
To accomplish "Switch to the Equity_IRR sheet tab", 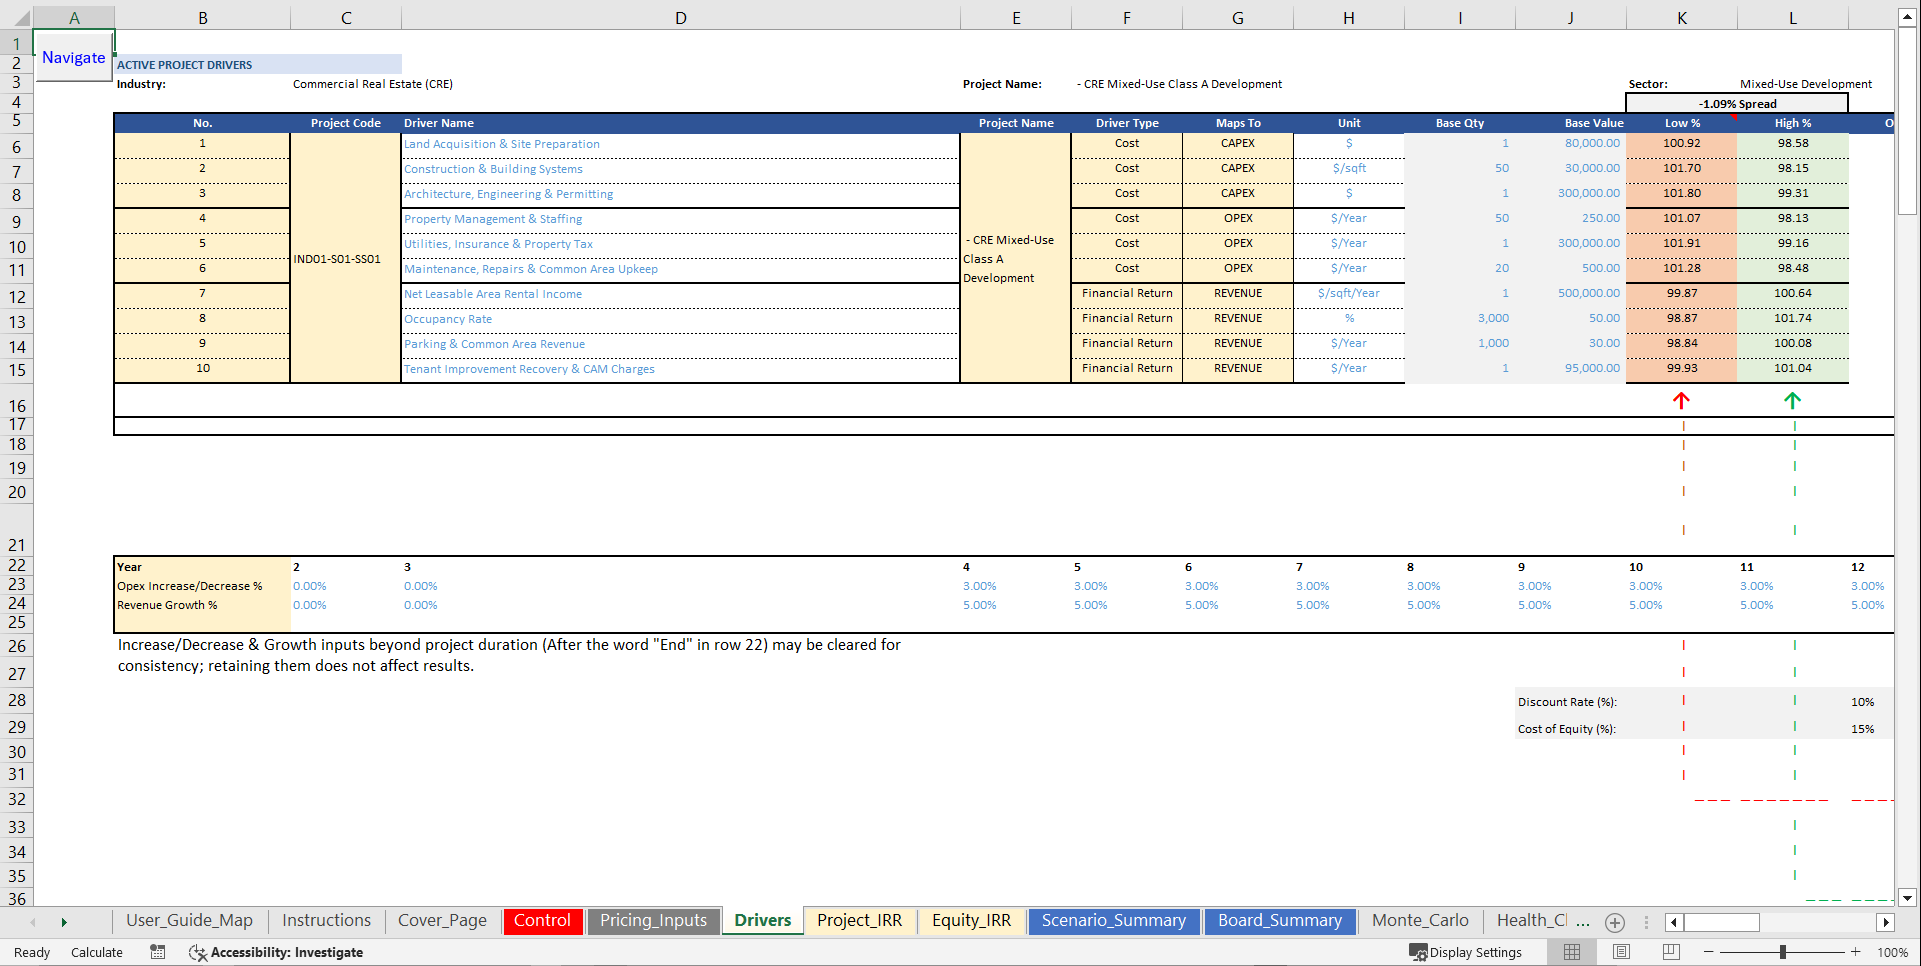I will [971, 921].
